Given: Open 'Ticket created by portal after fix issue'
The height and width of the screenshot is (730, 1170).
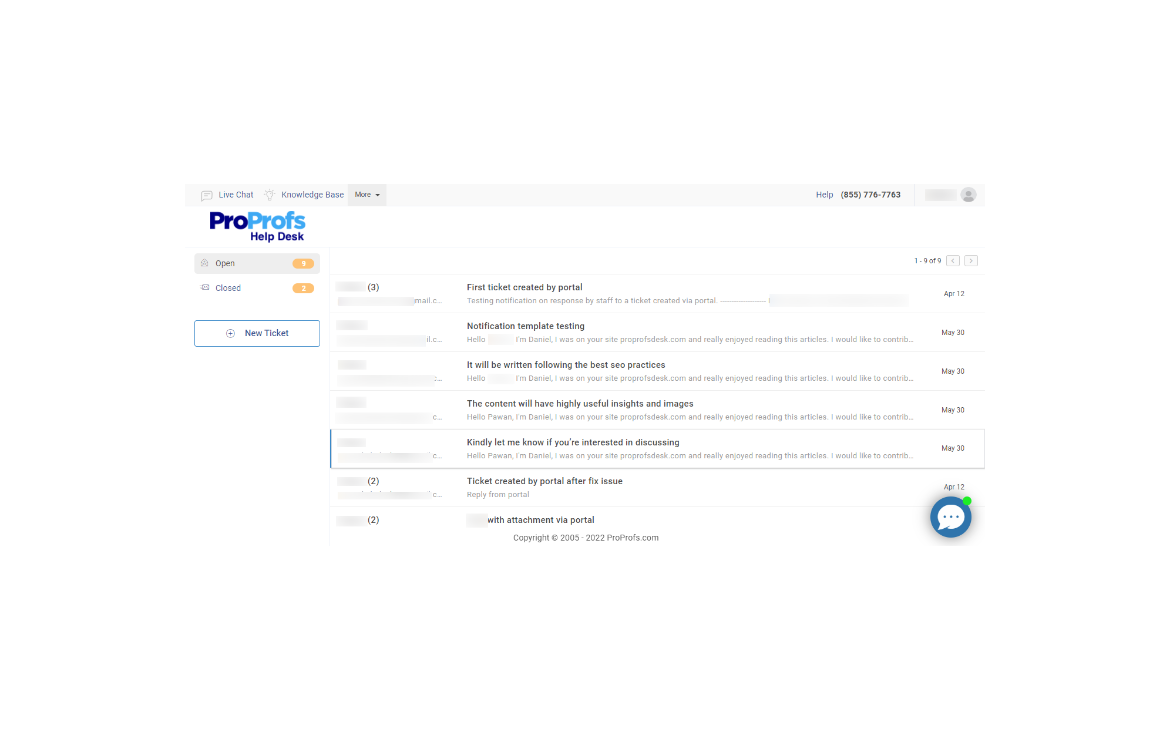Looking at the screenshot, I should (x=544, y=481).
